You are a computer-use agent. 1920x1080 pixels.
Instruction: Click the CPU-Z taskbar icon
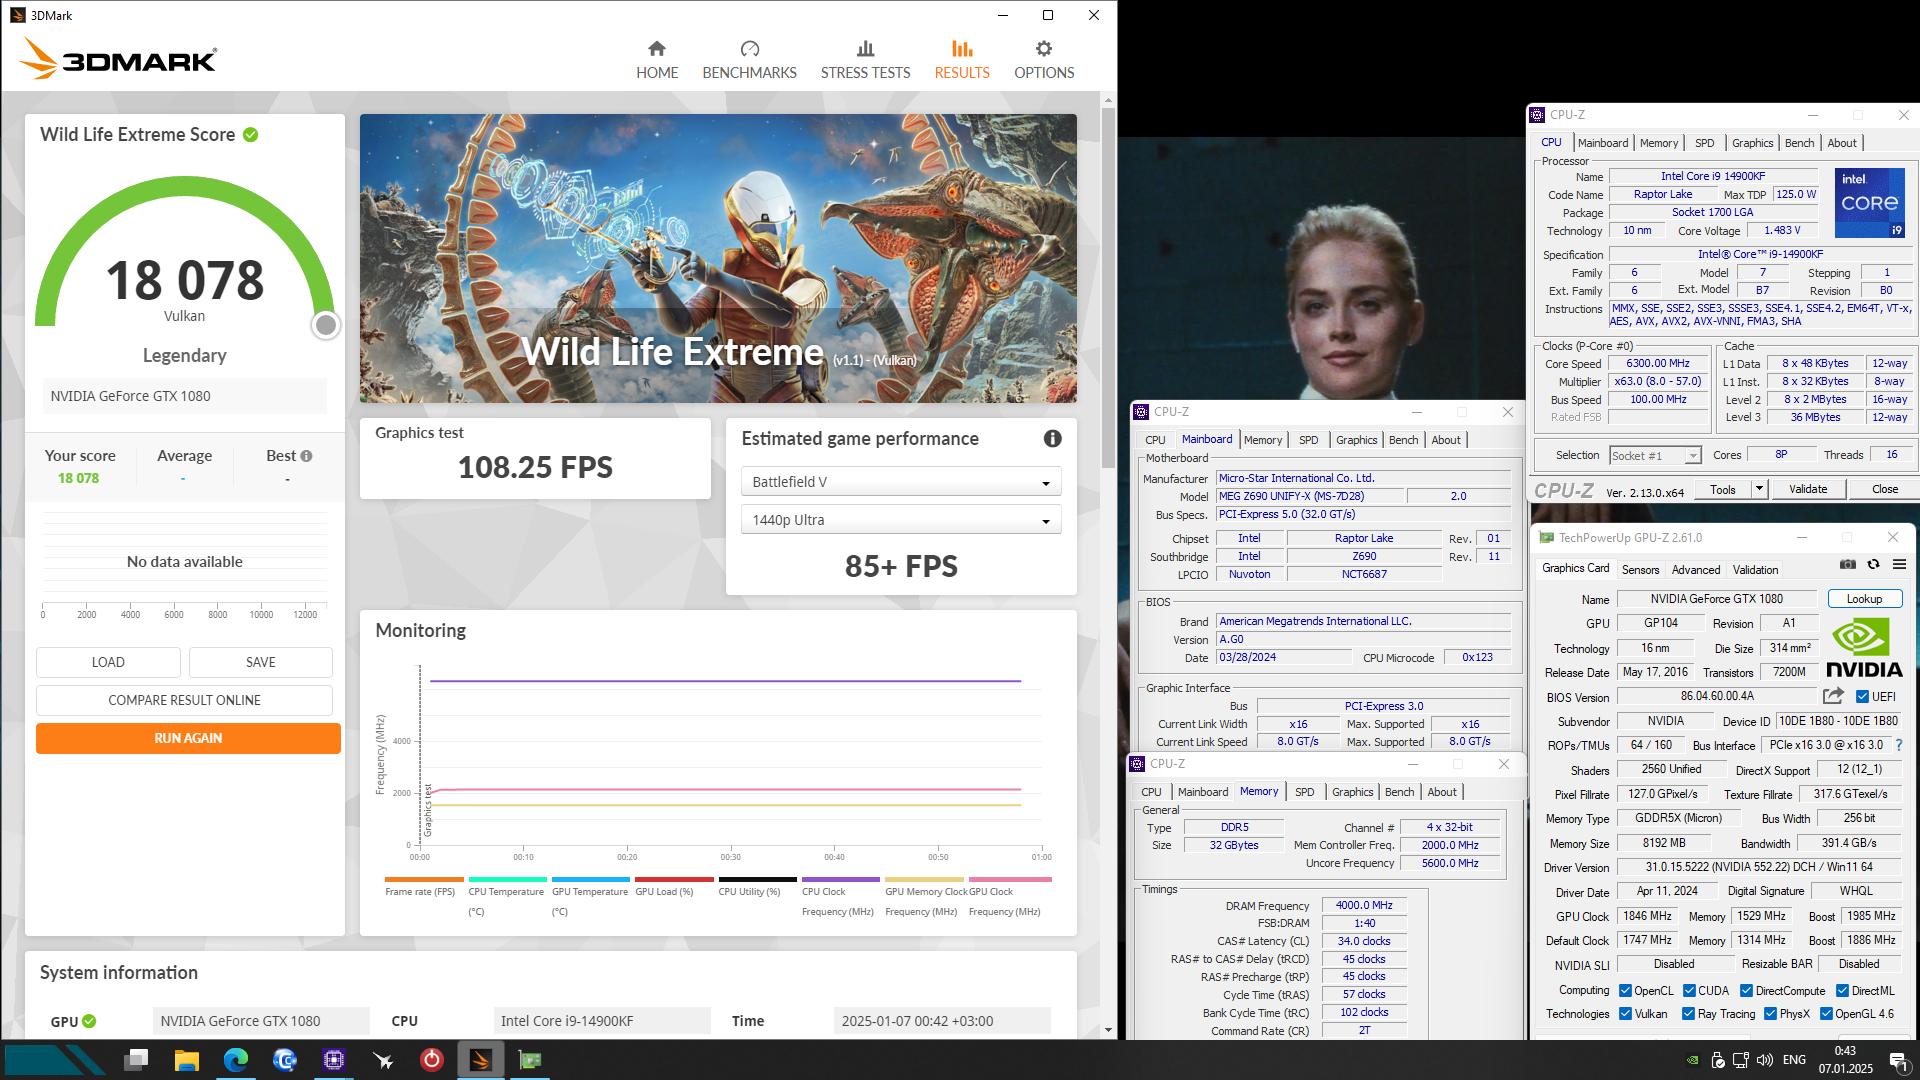click(x=333, y=1059)
